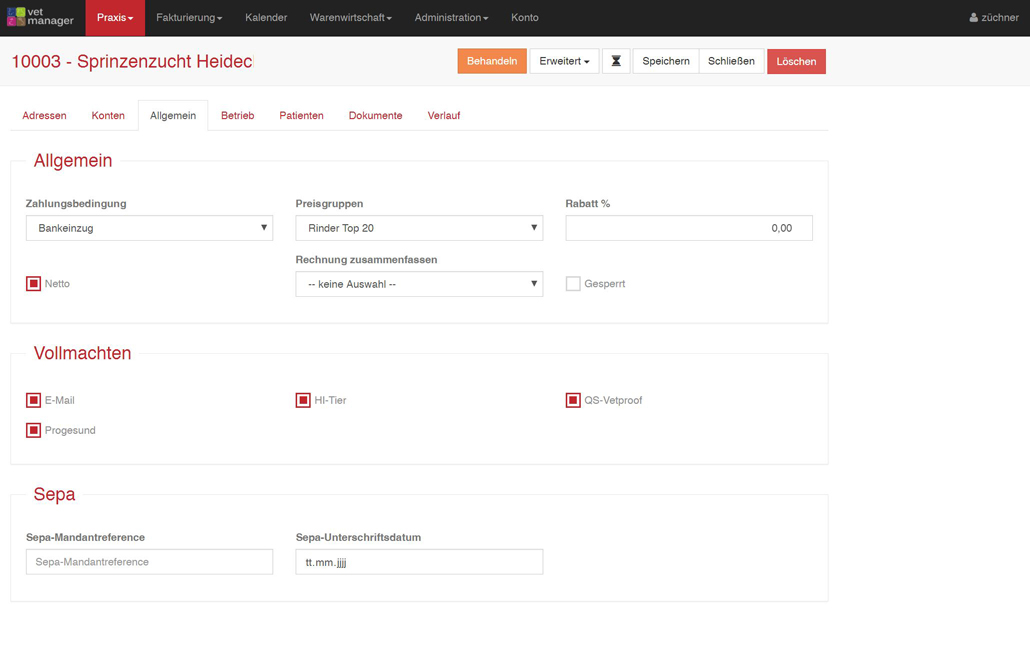Click the red Löschen button
Screen dimensions: 1030x666
coord(796,61)
